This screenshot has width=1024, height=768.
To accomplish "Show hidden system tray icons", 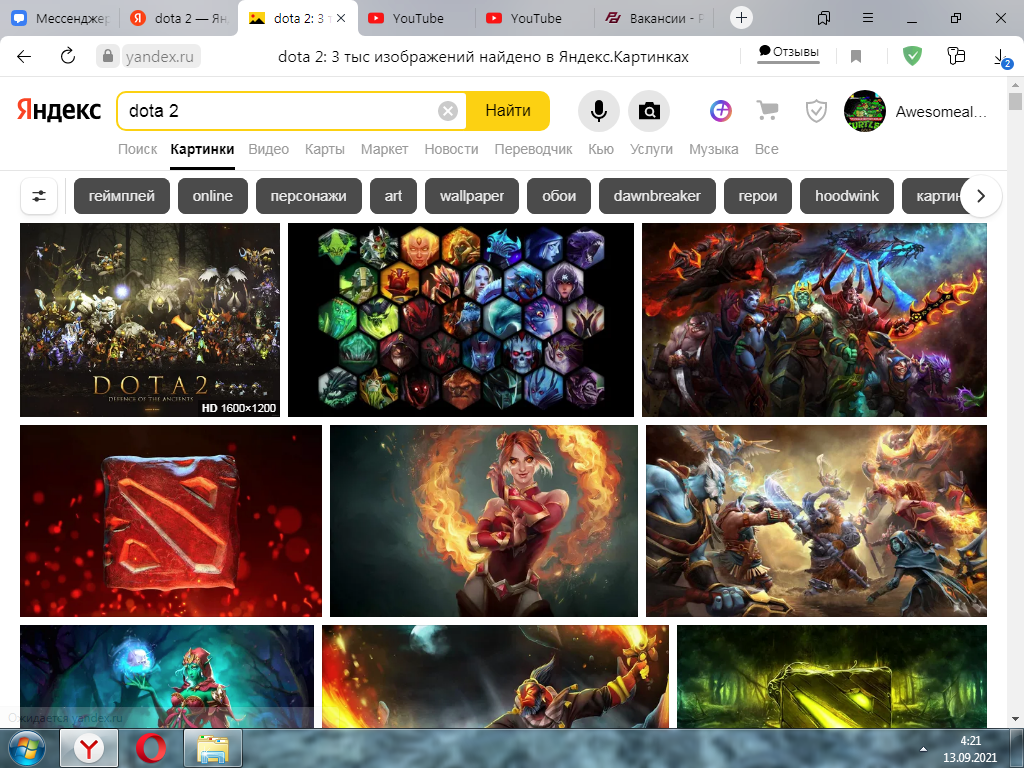I will pyautogui.click(x=923, y=749).
